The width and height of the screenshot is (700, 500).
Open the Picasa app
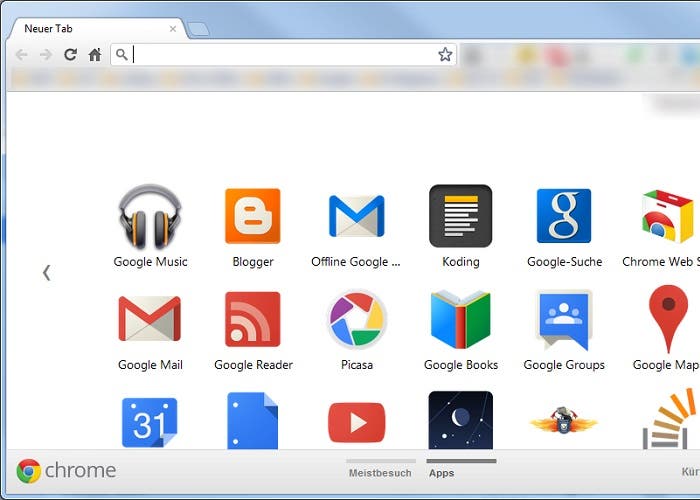point(356,320)
